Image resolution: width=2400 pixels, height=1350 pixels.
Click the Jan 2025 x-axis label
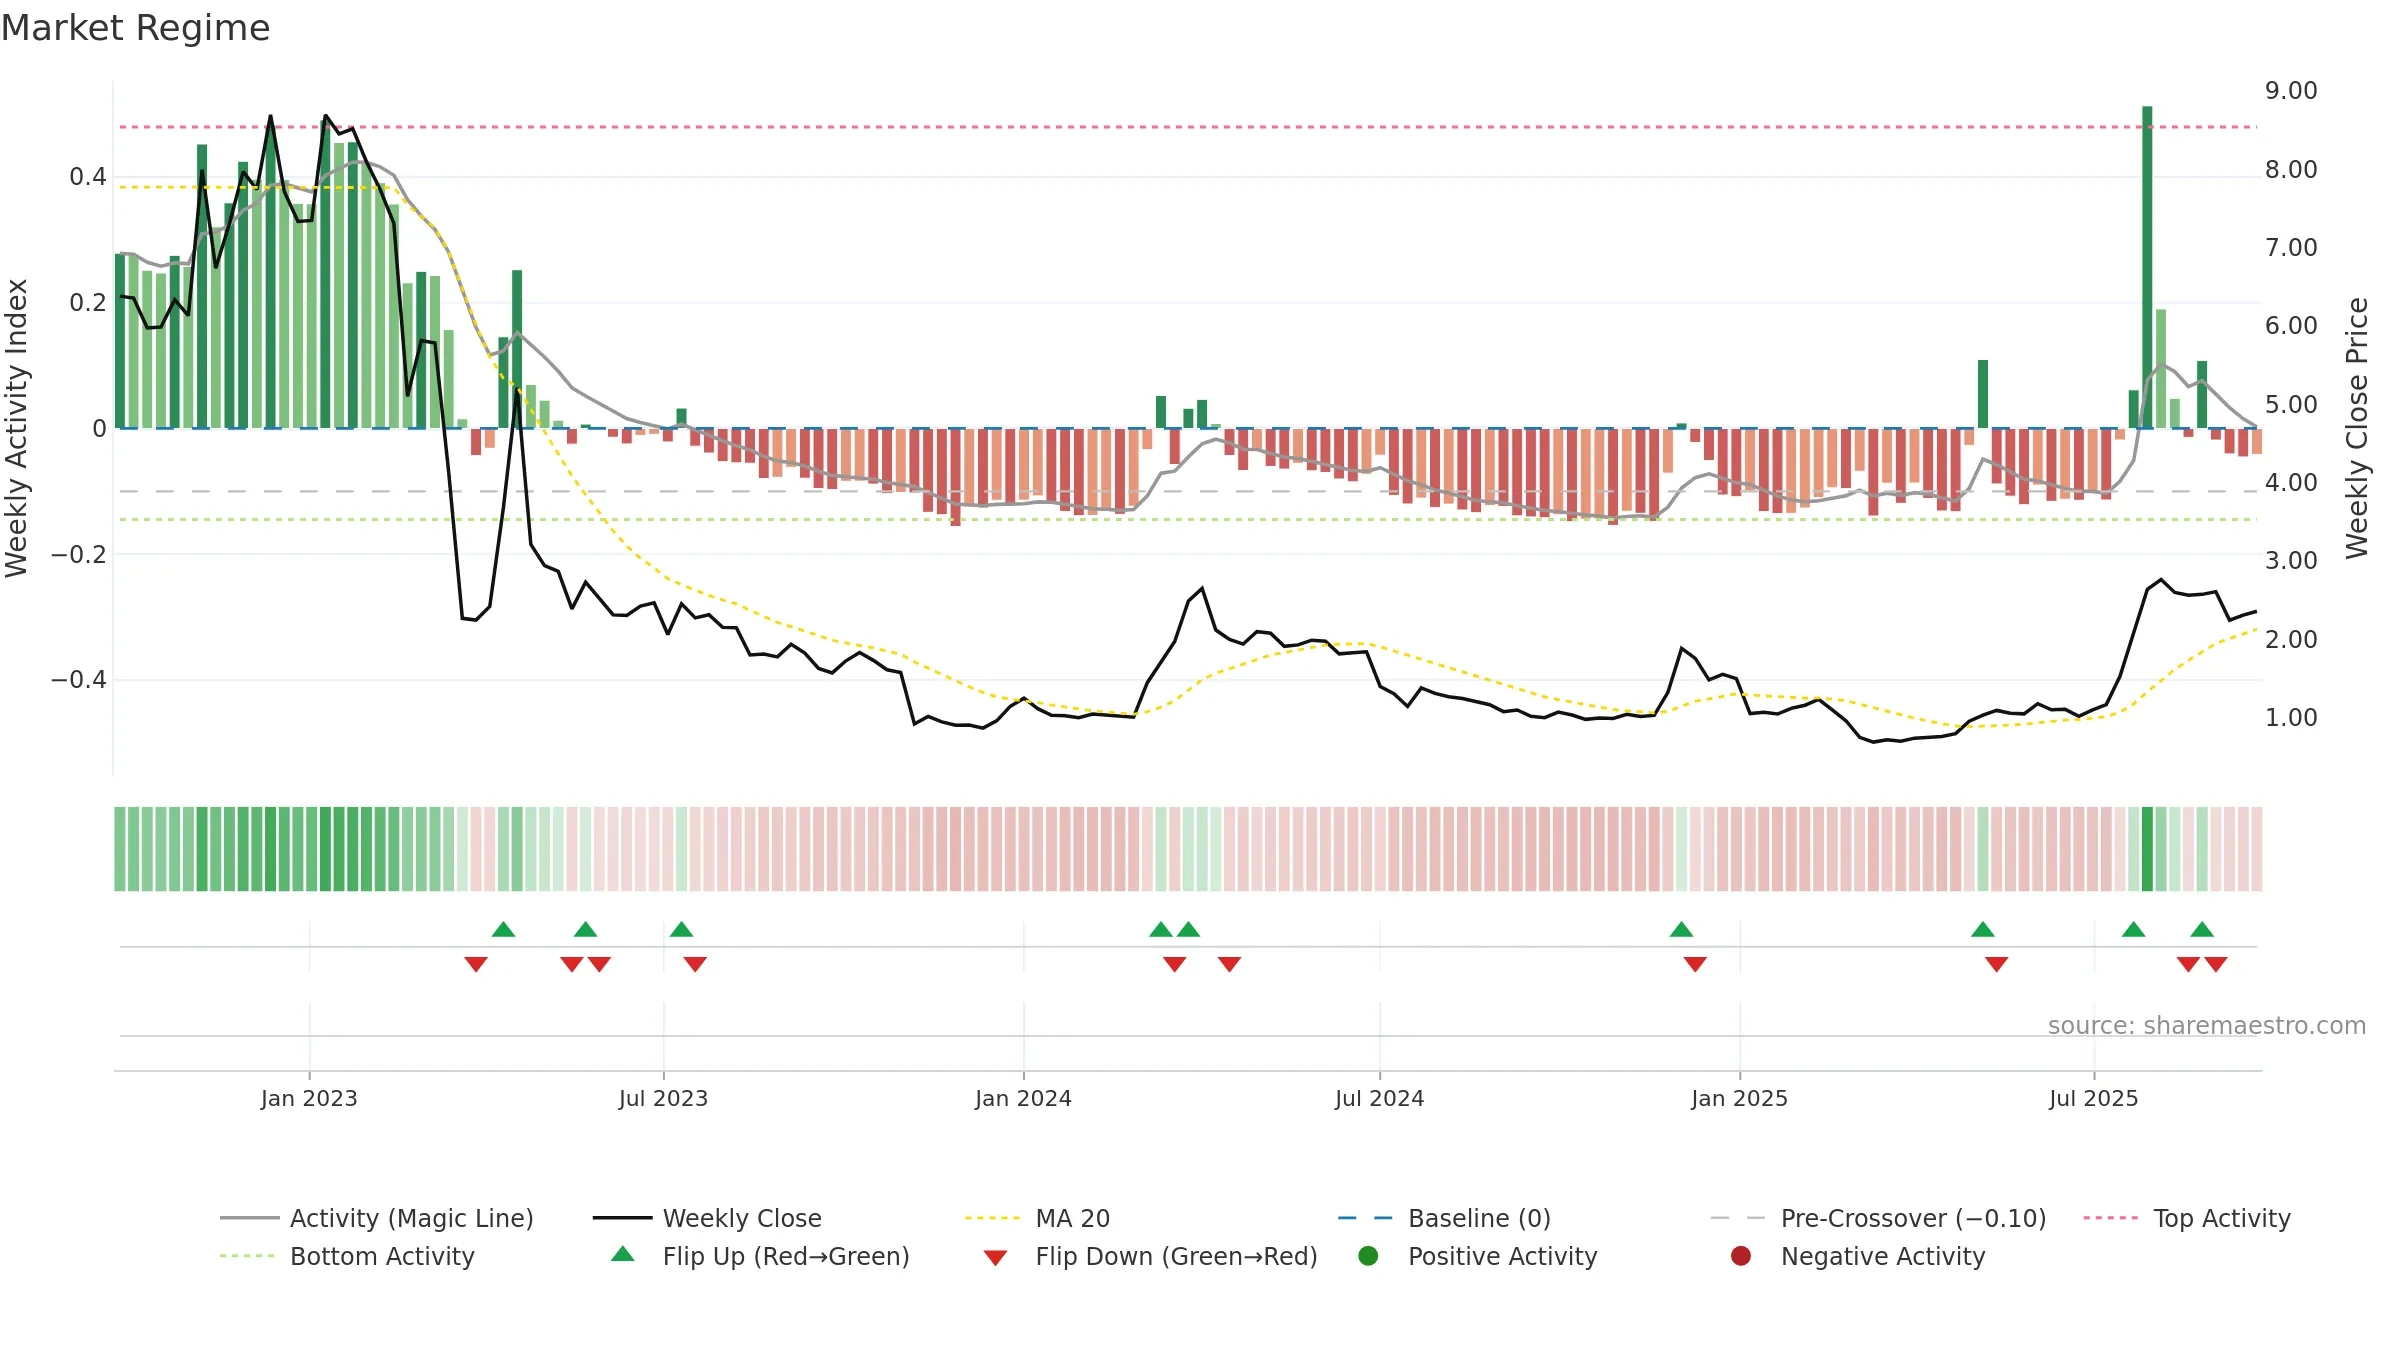click(x=1739, y=1098)
